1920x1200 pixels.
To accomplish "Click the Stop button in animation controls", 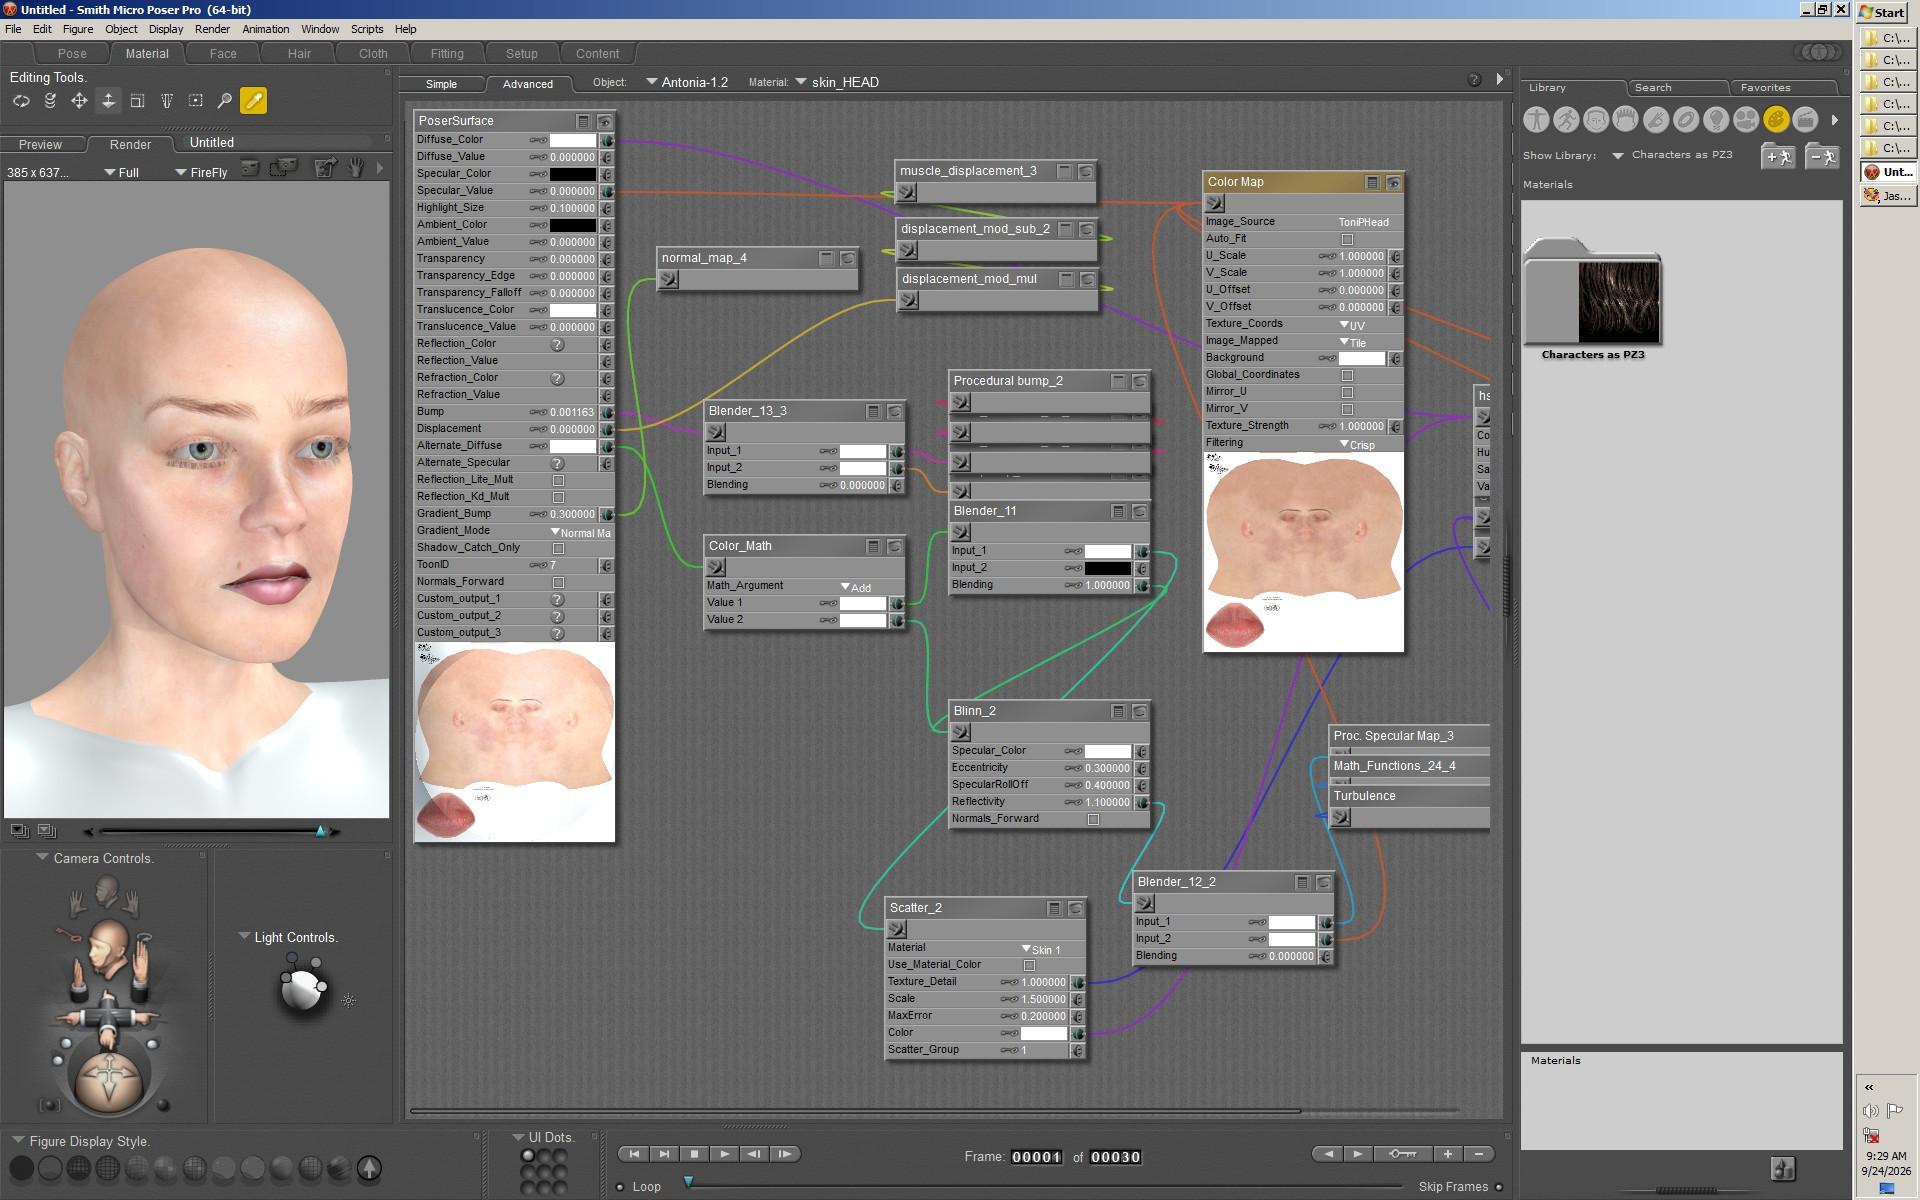I will click(x=694, y=1154).
